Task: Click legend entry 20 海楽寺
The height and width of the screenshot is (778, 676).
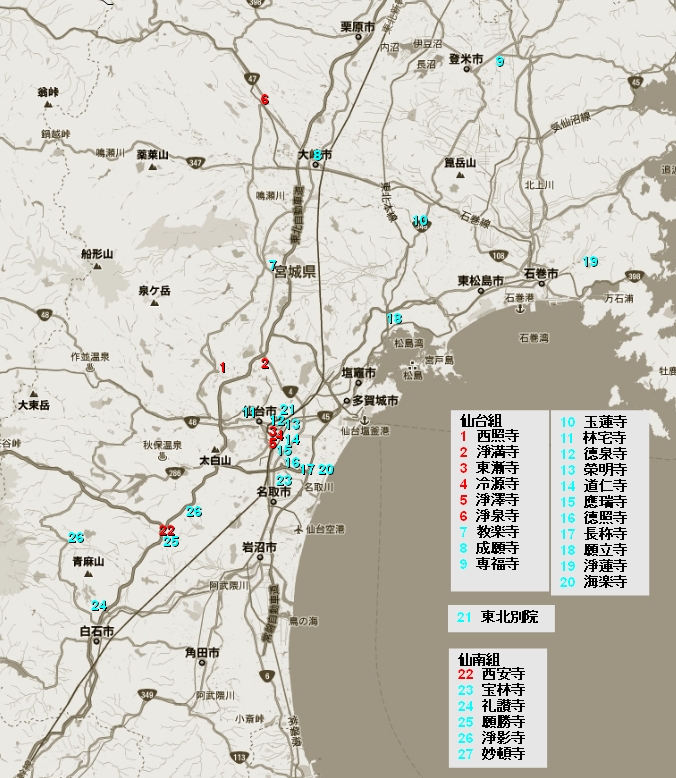Action: (x=594, y=582)
